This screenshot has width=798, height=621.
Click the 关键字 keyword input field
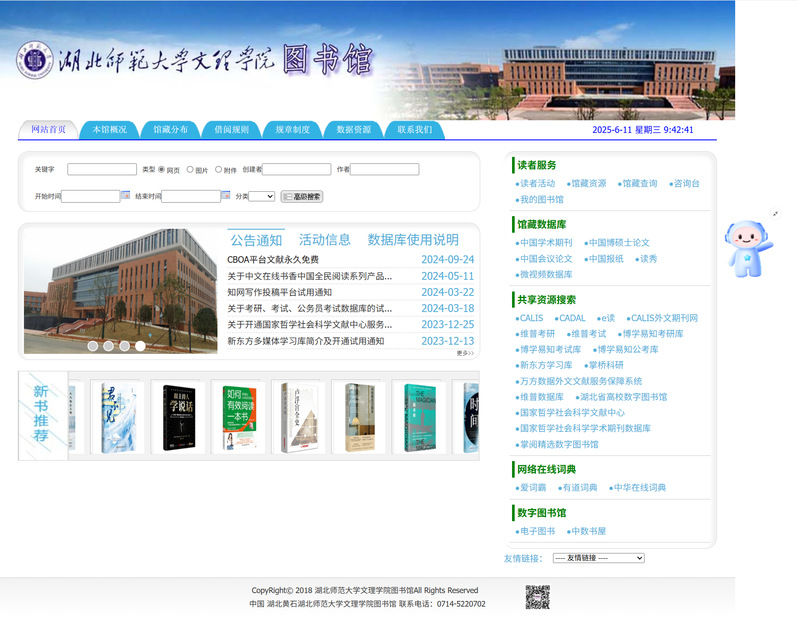102,170
